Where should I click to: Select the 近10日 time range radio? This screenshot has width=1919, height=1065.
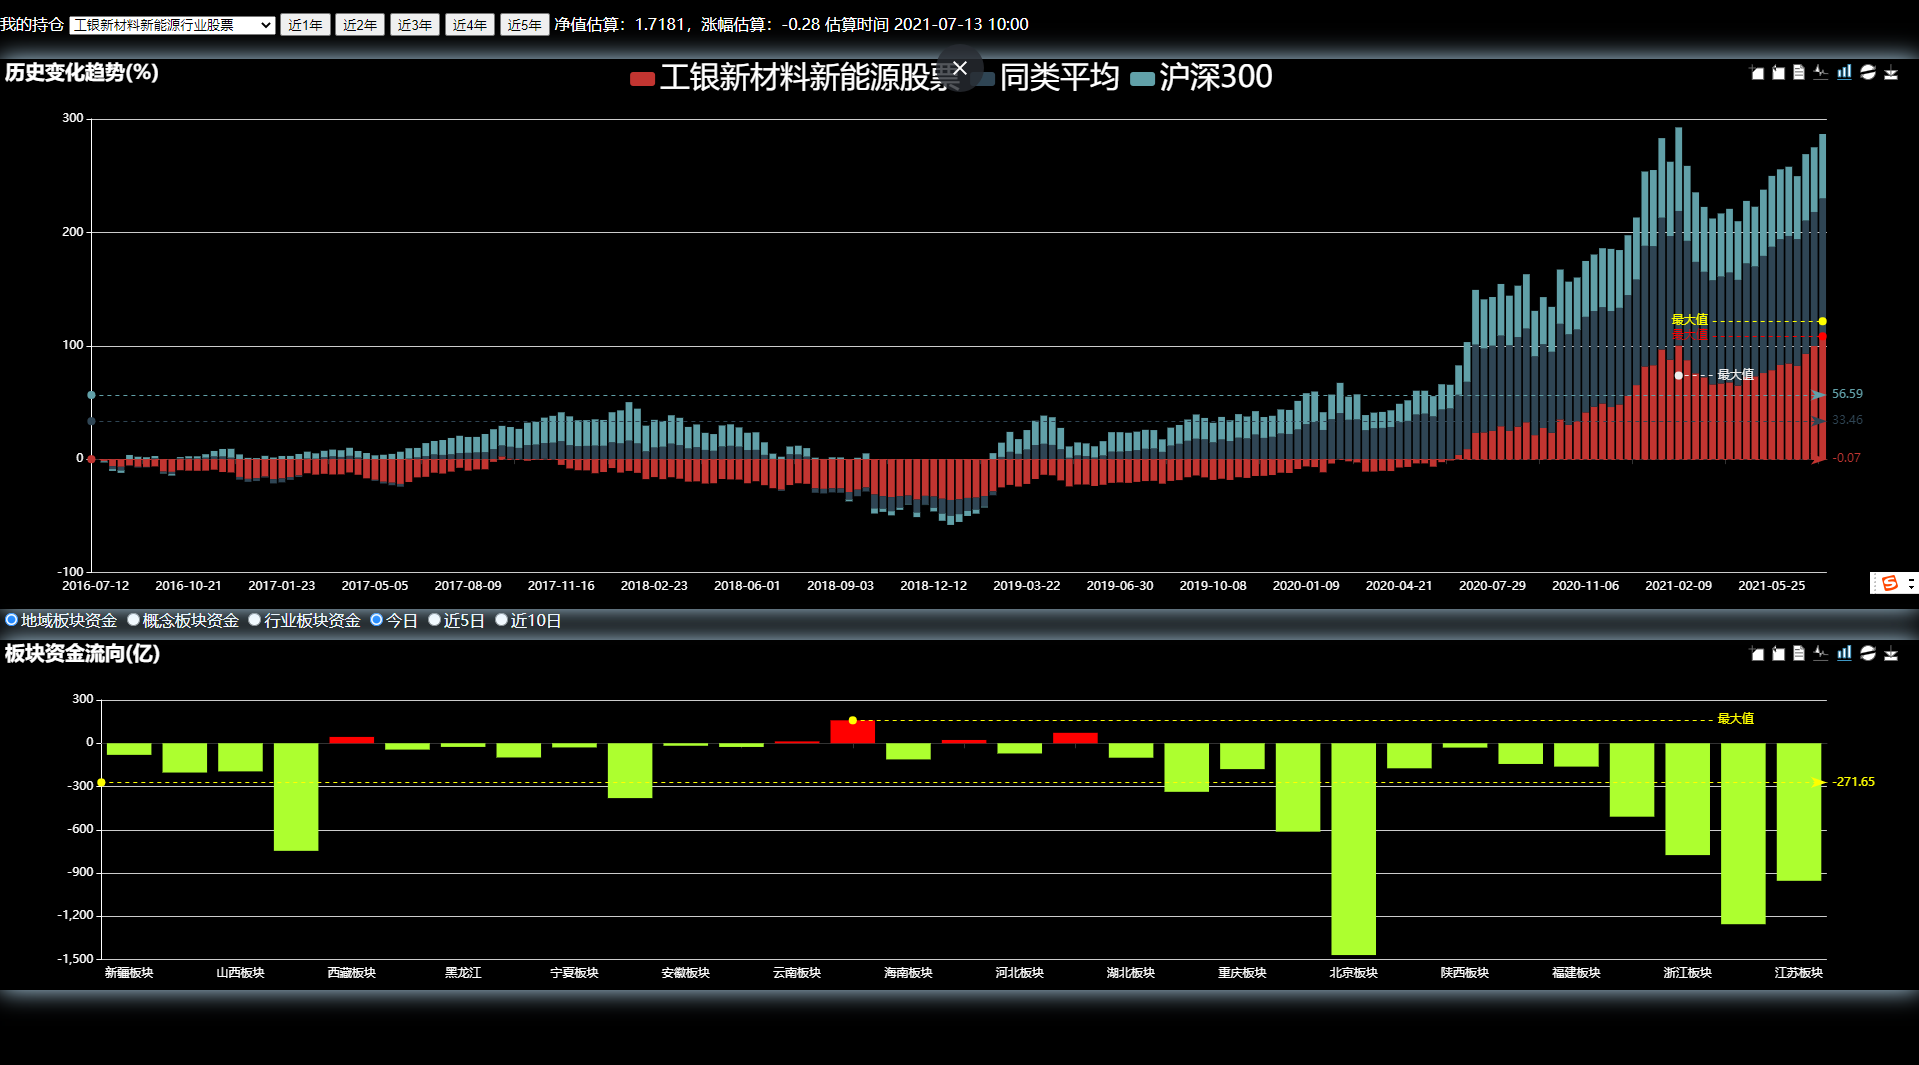click(502, 620)
